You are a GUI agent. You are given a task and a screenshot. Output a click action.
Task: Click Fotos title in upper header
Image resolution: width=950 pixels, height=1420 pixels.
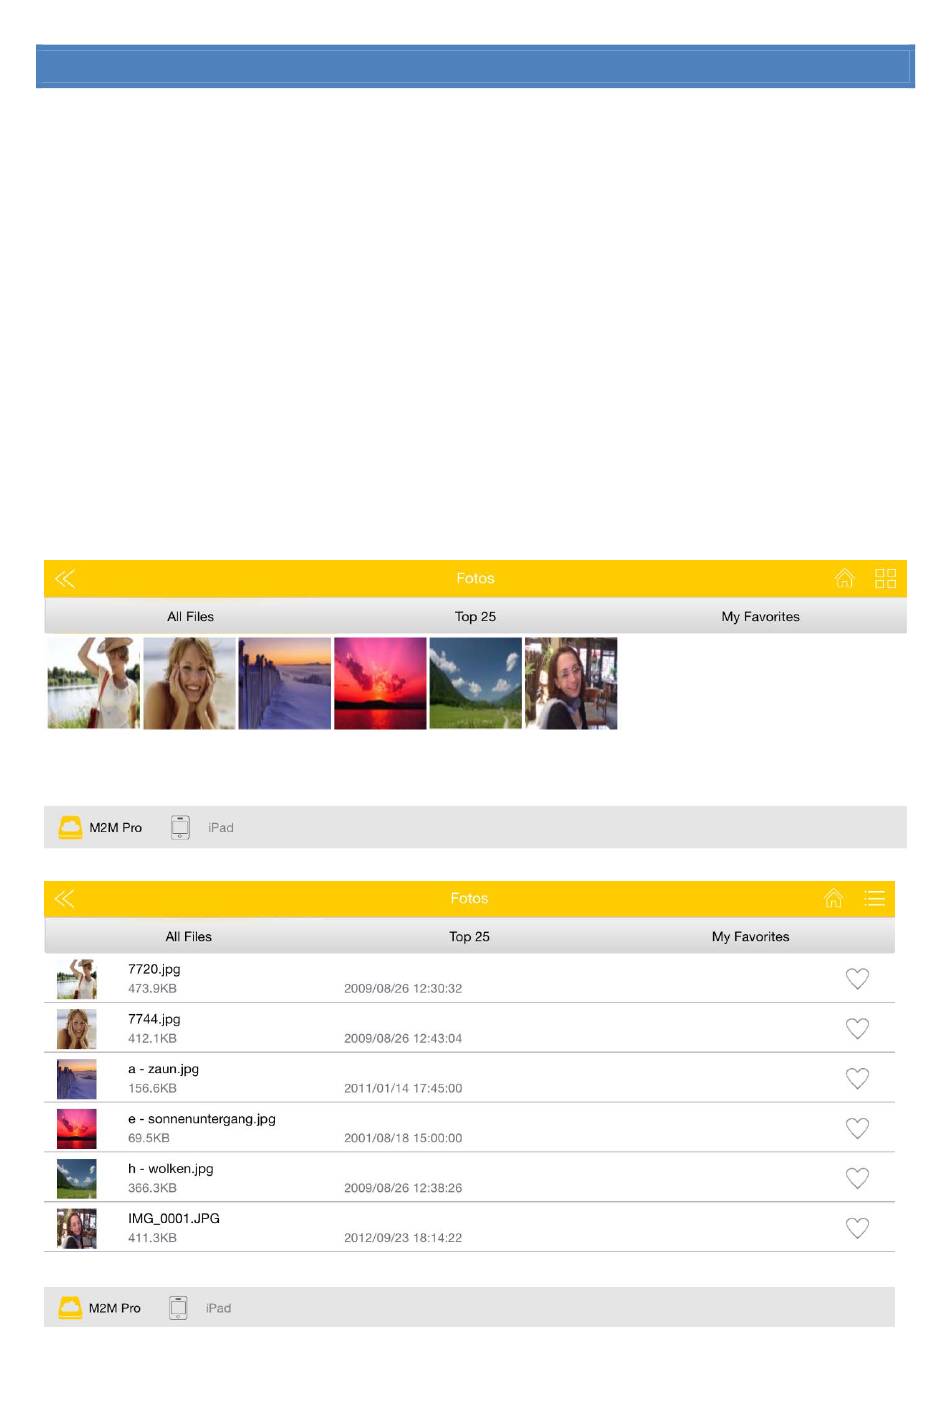tap(475, 578)
